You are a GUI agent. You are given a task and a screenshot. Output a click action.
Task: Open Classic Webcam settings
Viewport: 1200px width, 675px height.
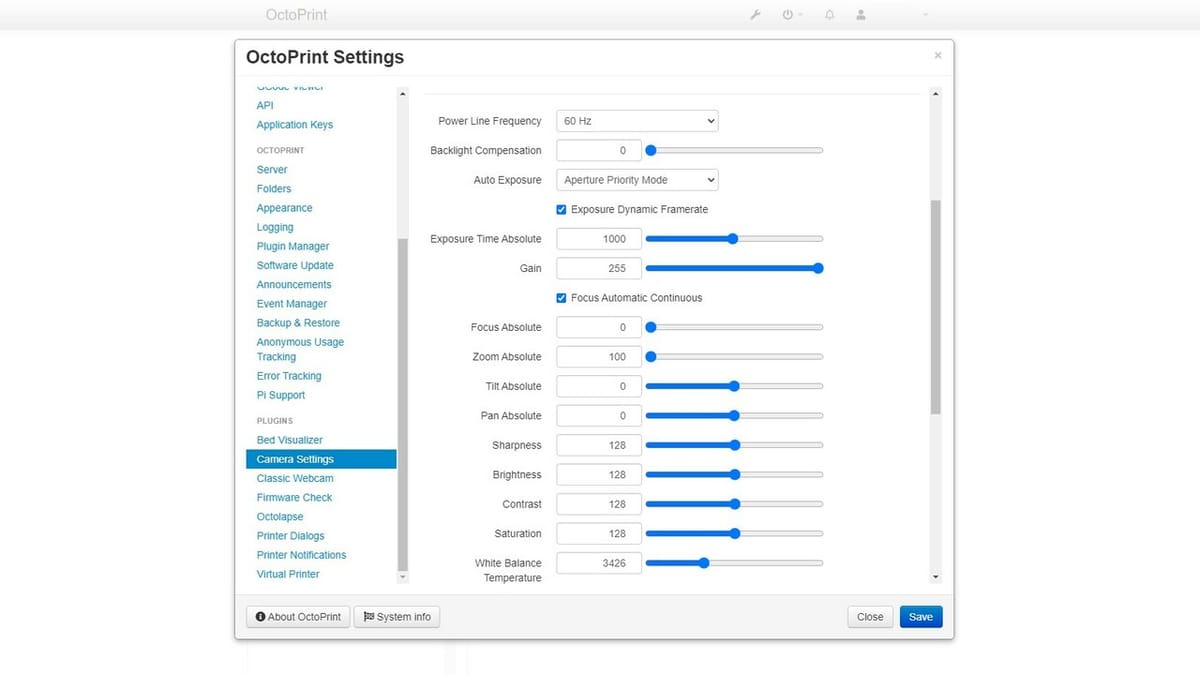295,478
